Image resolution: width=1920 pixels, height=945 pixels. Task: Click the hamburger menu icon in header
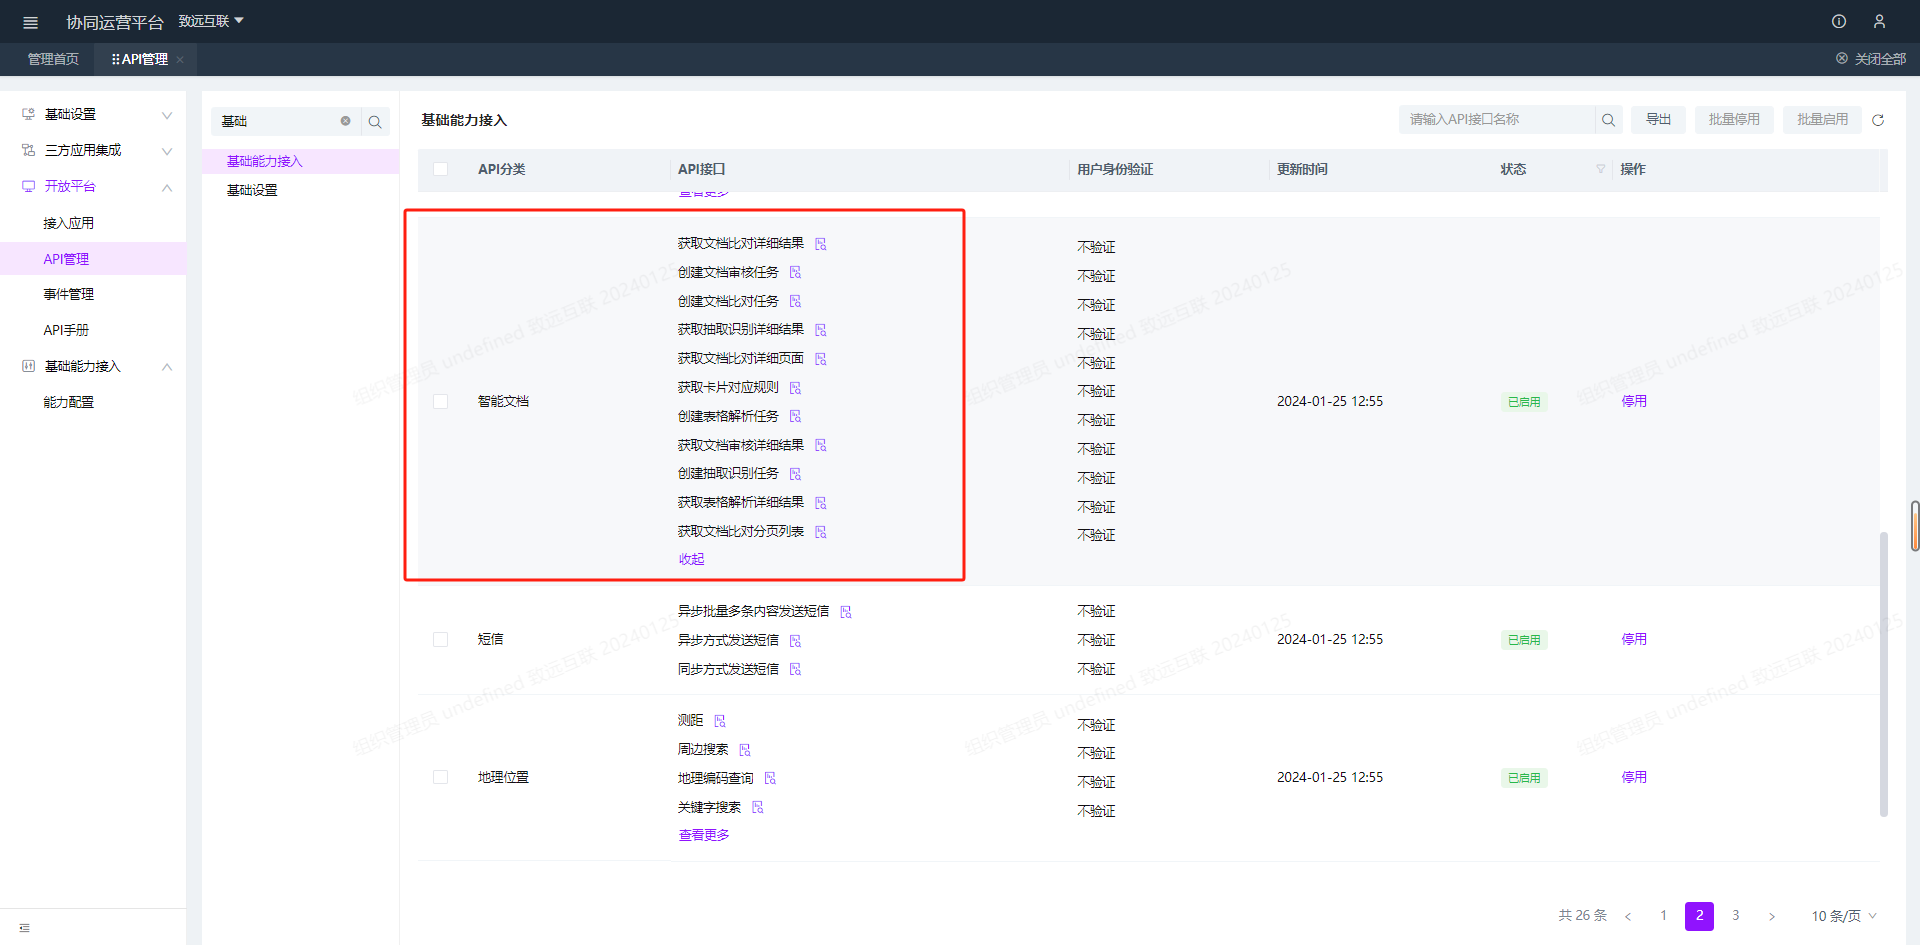[x=30, y=22]
